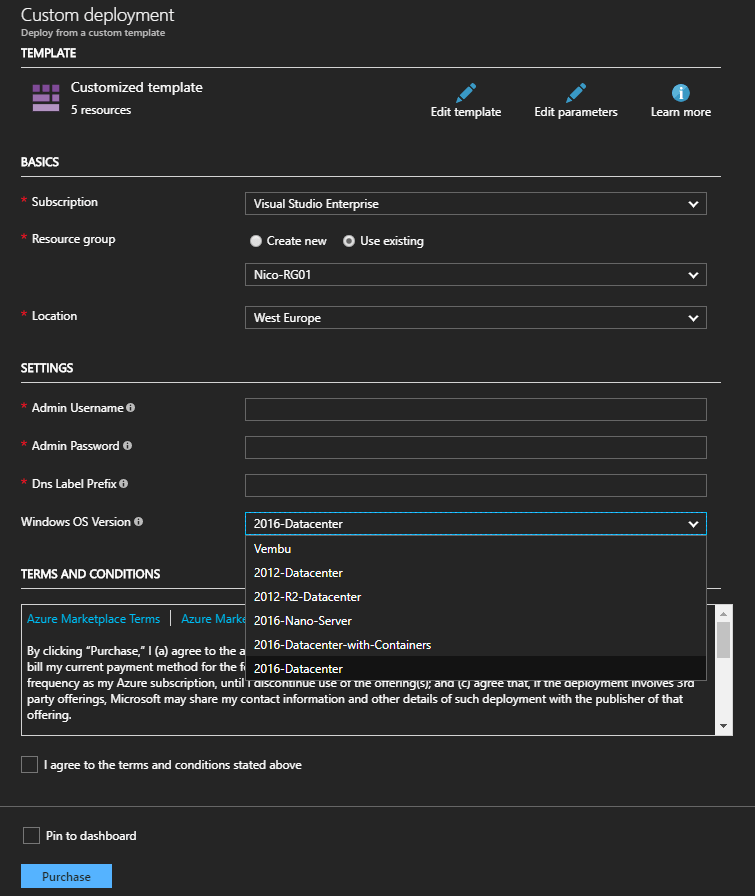Check Pin to dashboard box
The image size is (755, 896).
pyautogui.click(x=31, y=835)
